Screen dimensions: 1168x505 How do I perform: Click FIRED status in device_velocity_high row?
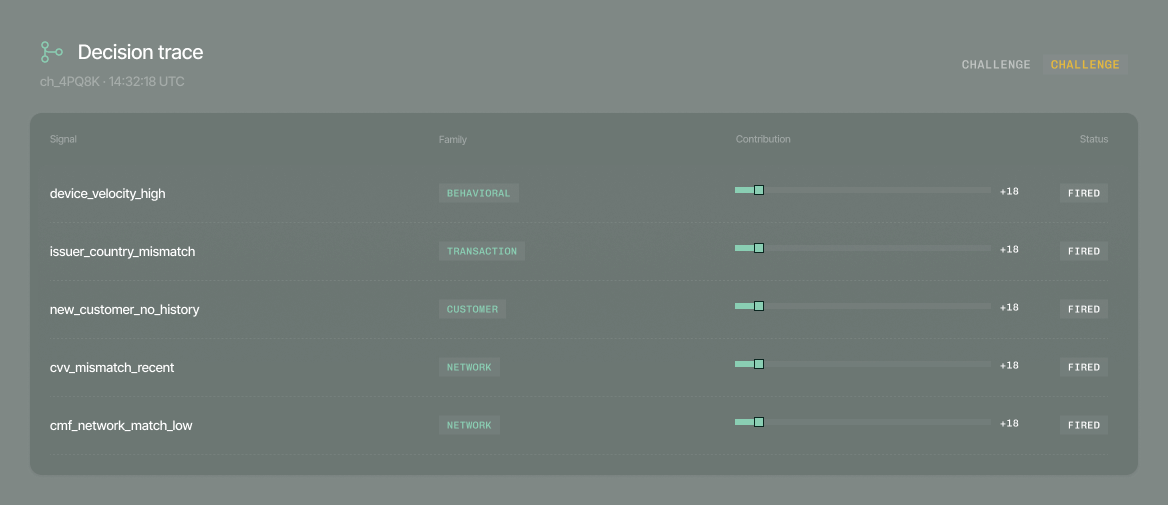(1084, 193)
